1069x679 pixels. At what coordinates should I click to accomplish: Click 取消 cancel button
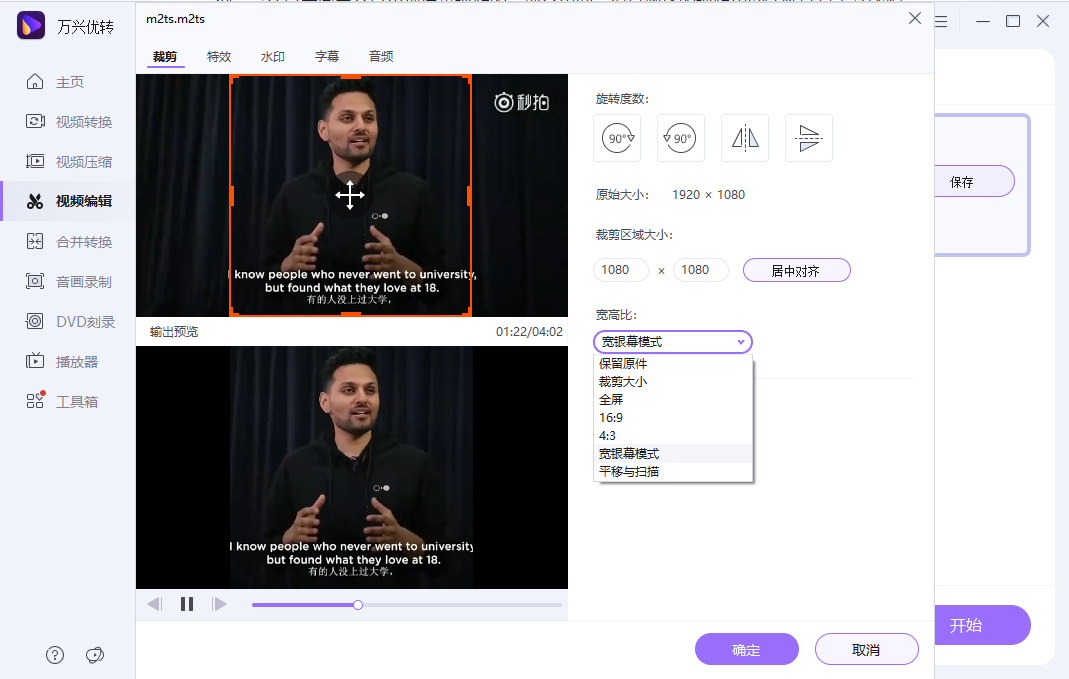(866, 649)
